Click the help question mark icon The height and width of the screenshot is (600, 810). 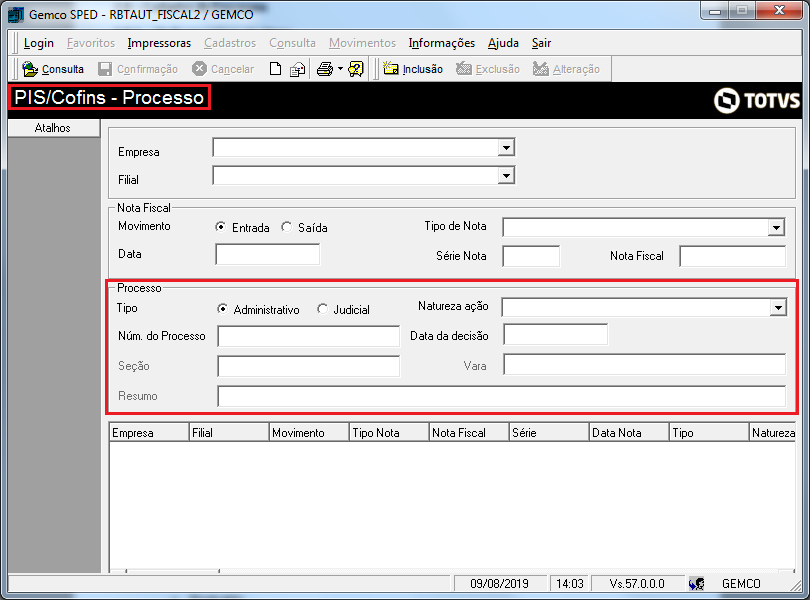(356, 69)
